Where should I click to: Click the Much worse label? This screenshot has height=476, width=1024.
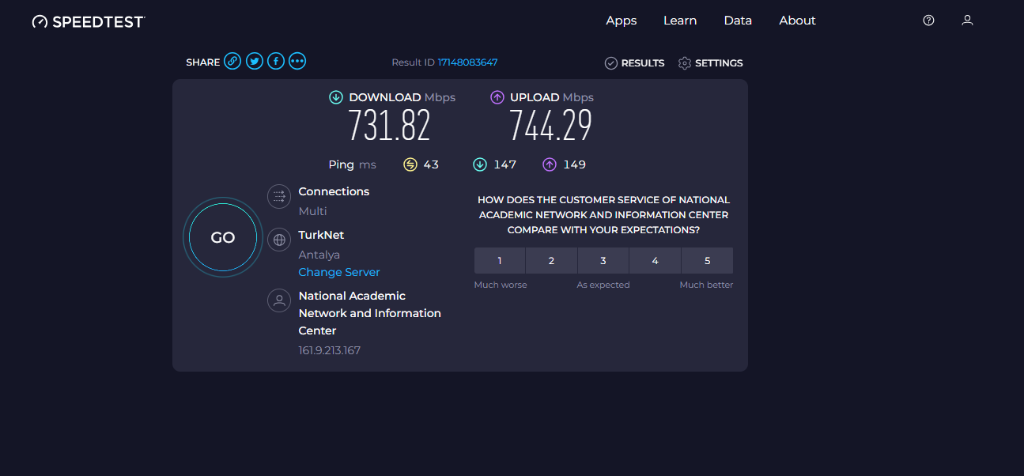(500, 285)
